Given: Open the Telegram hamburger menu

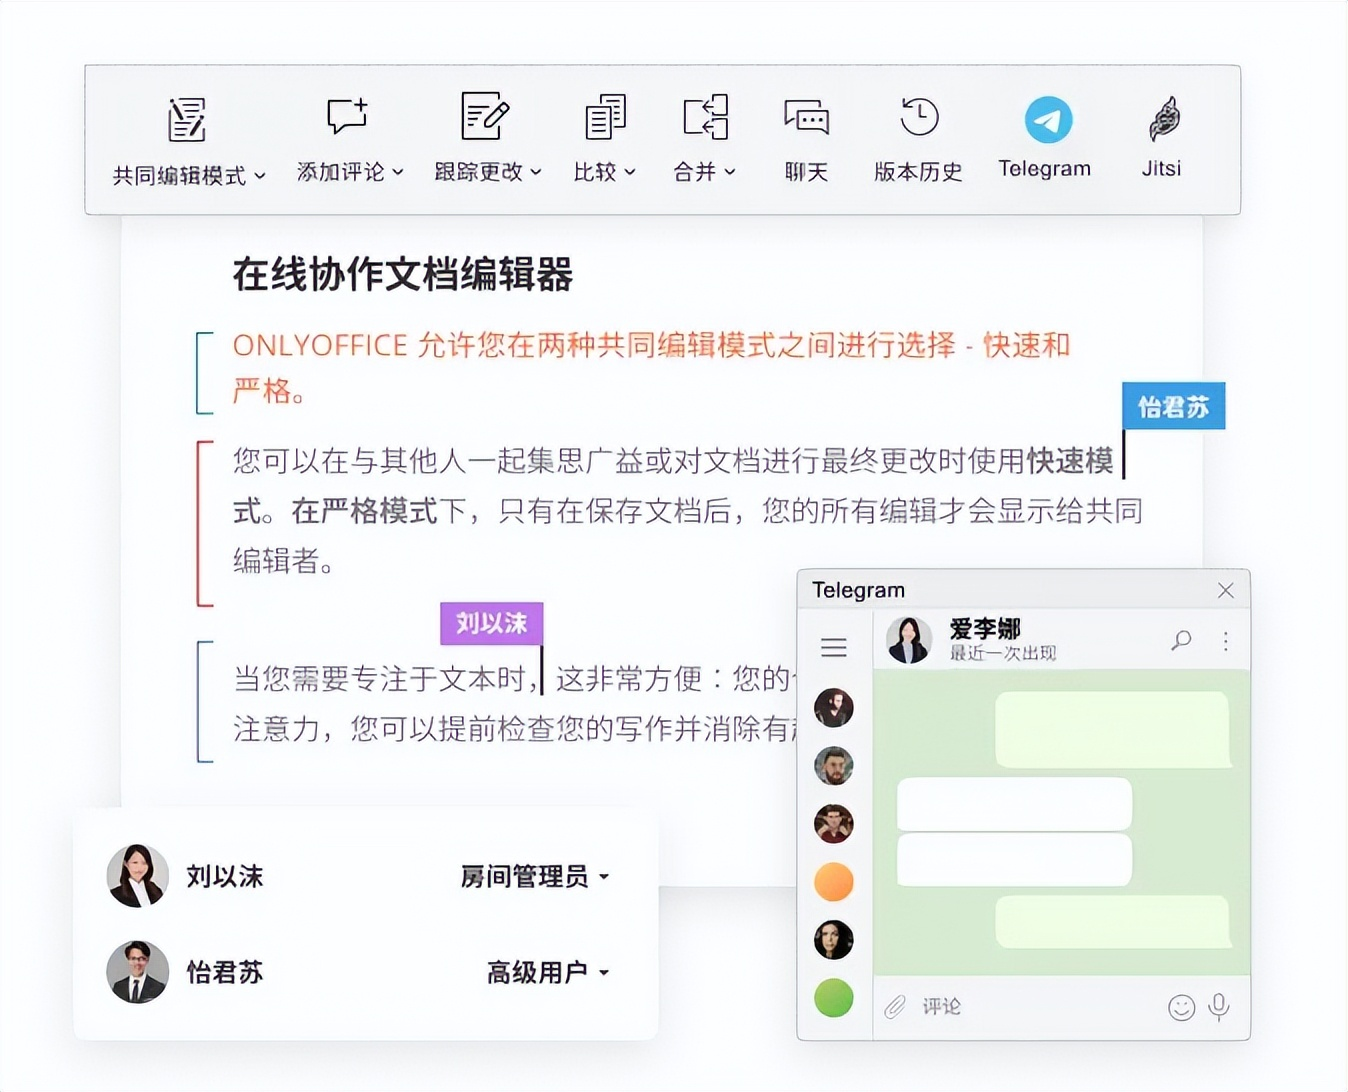Looking at the screenshot, I should 834,647.
